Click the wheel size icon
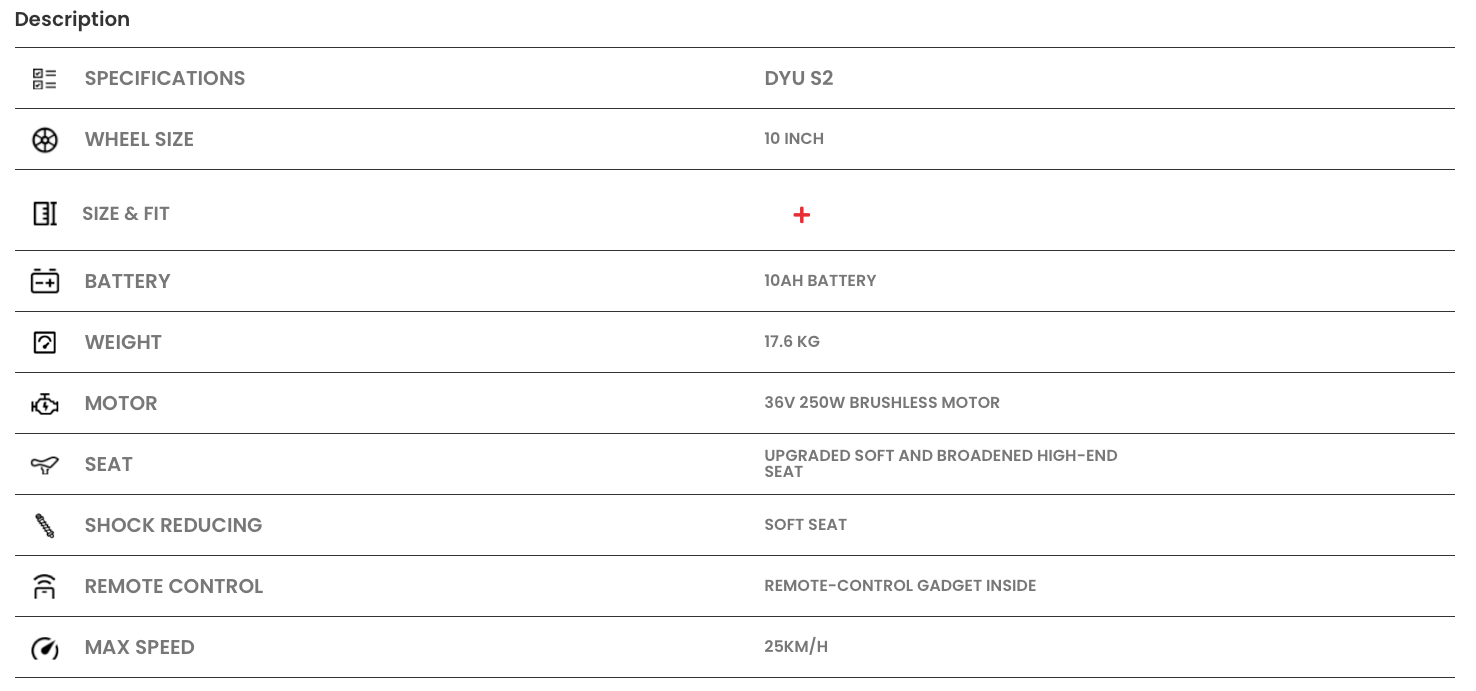The width and height of the screenshot is (1476, 691). point(45,140)
